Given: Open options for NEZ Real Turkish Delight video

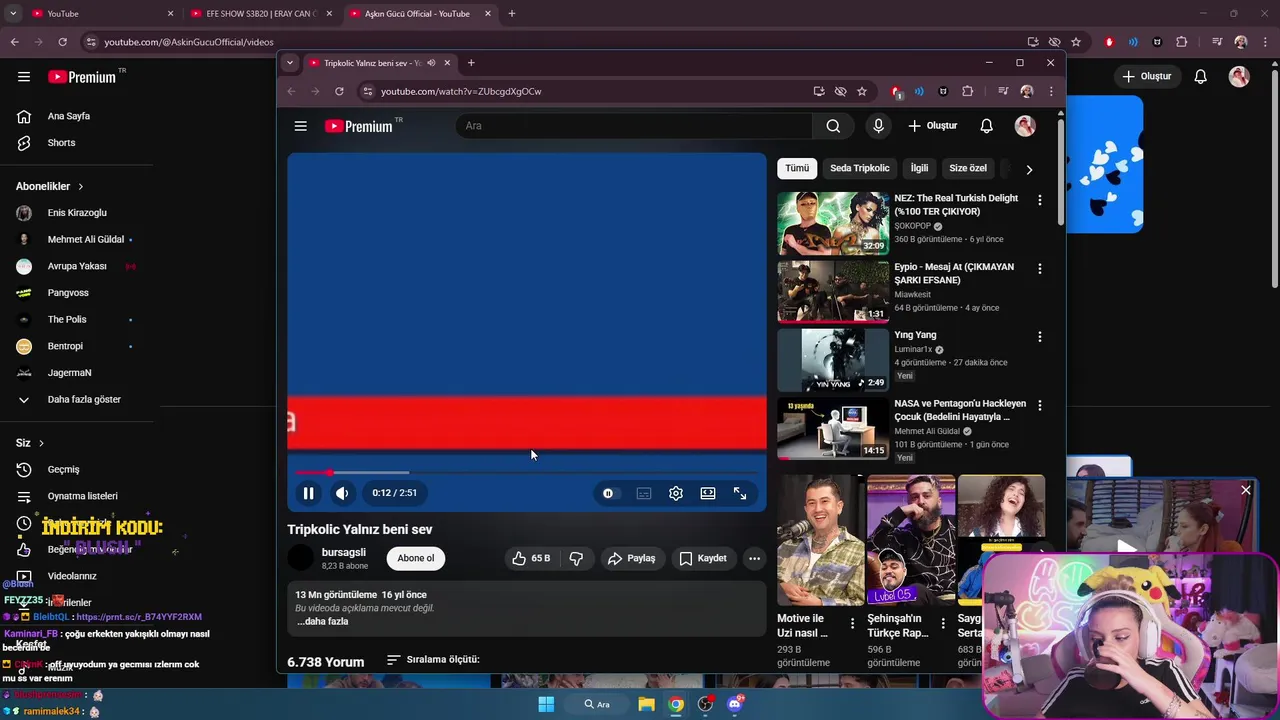Looking at the screenshot, I should (x=1039, y=200).
